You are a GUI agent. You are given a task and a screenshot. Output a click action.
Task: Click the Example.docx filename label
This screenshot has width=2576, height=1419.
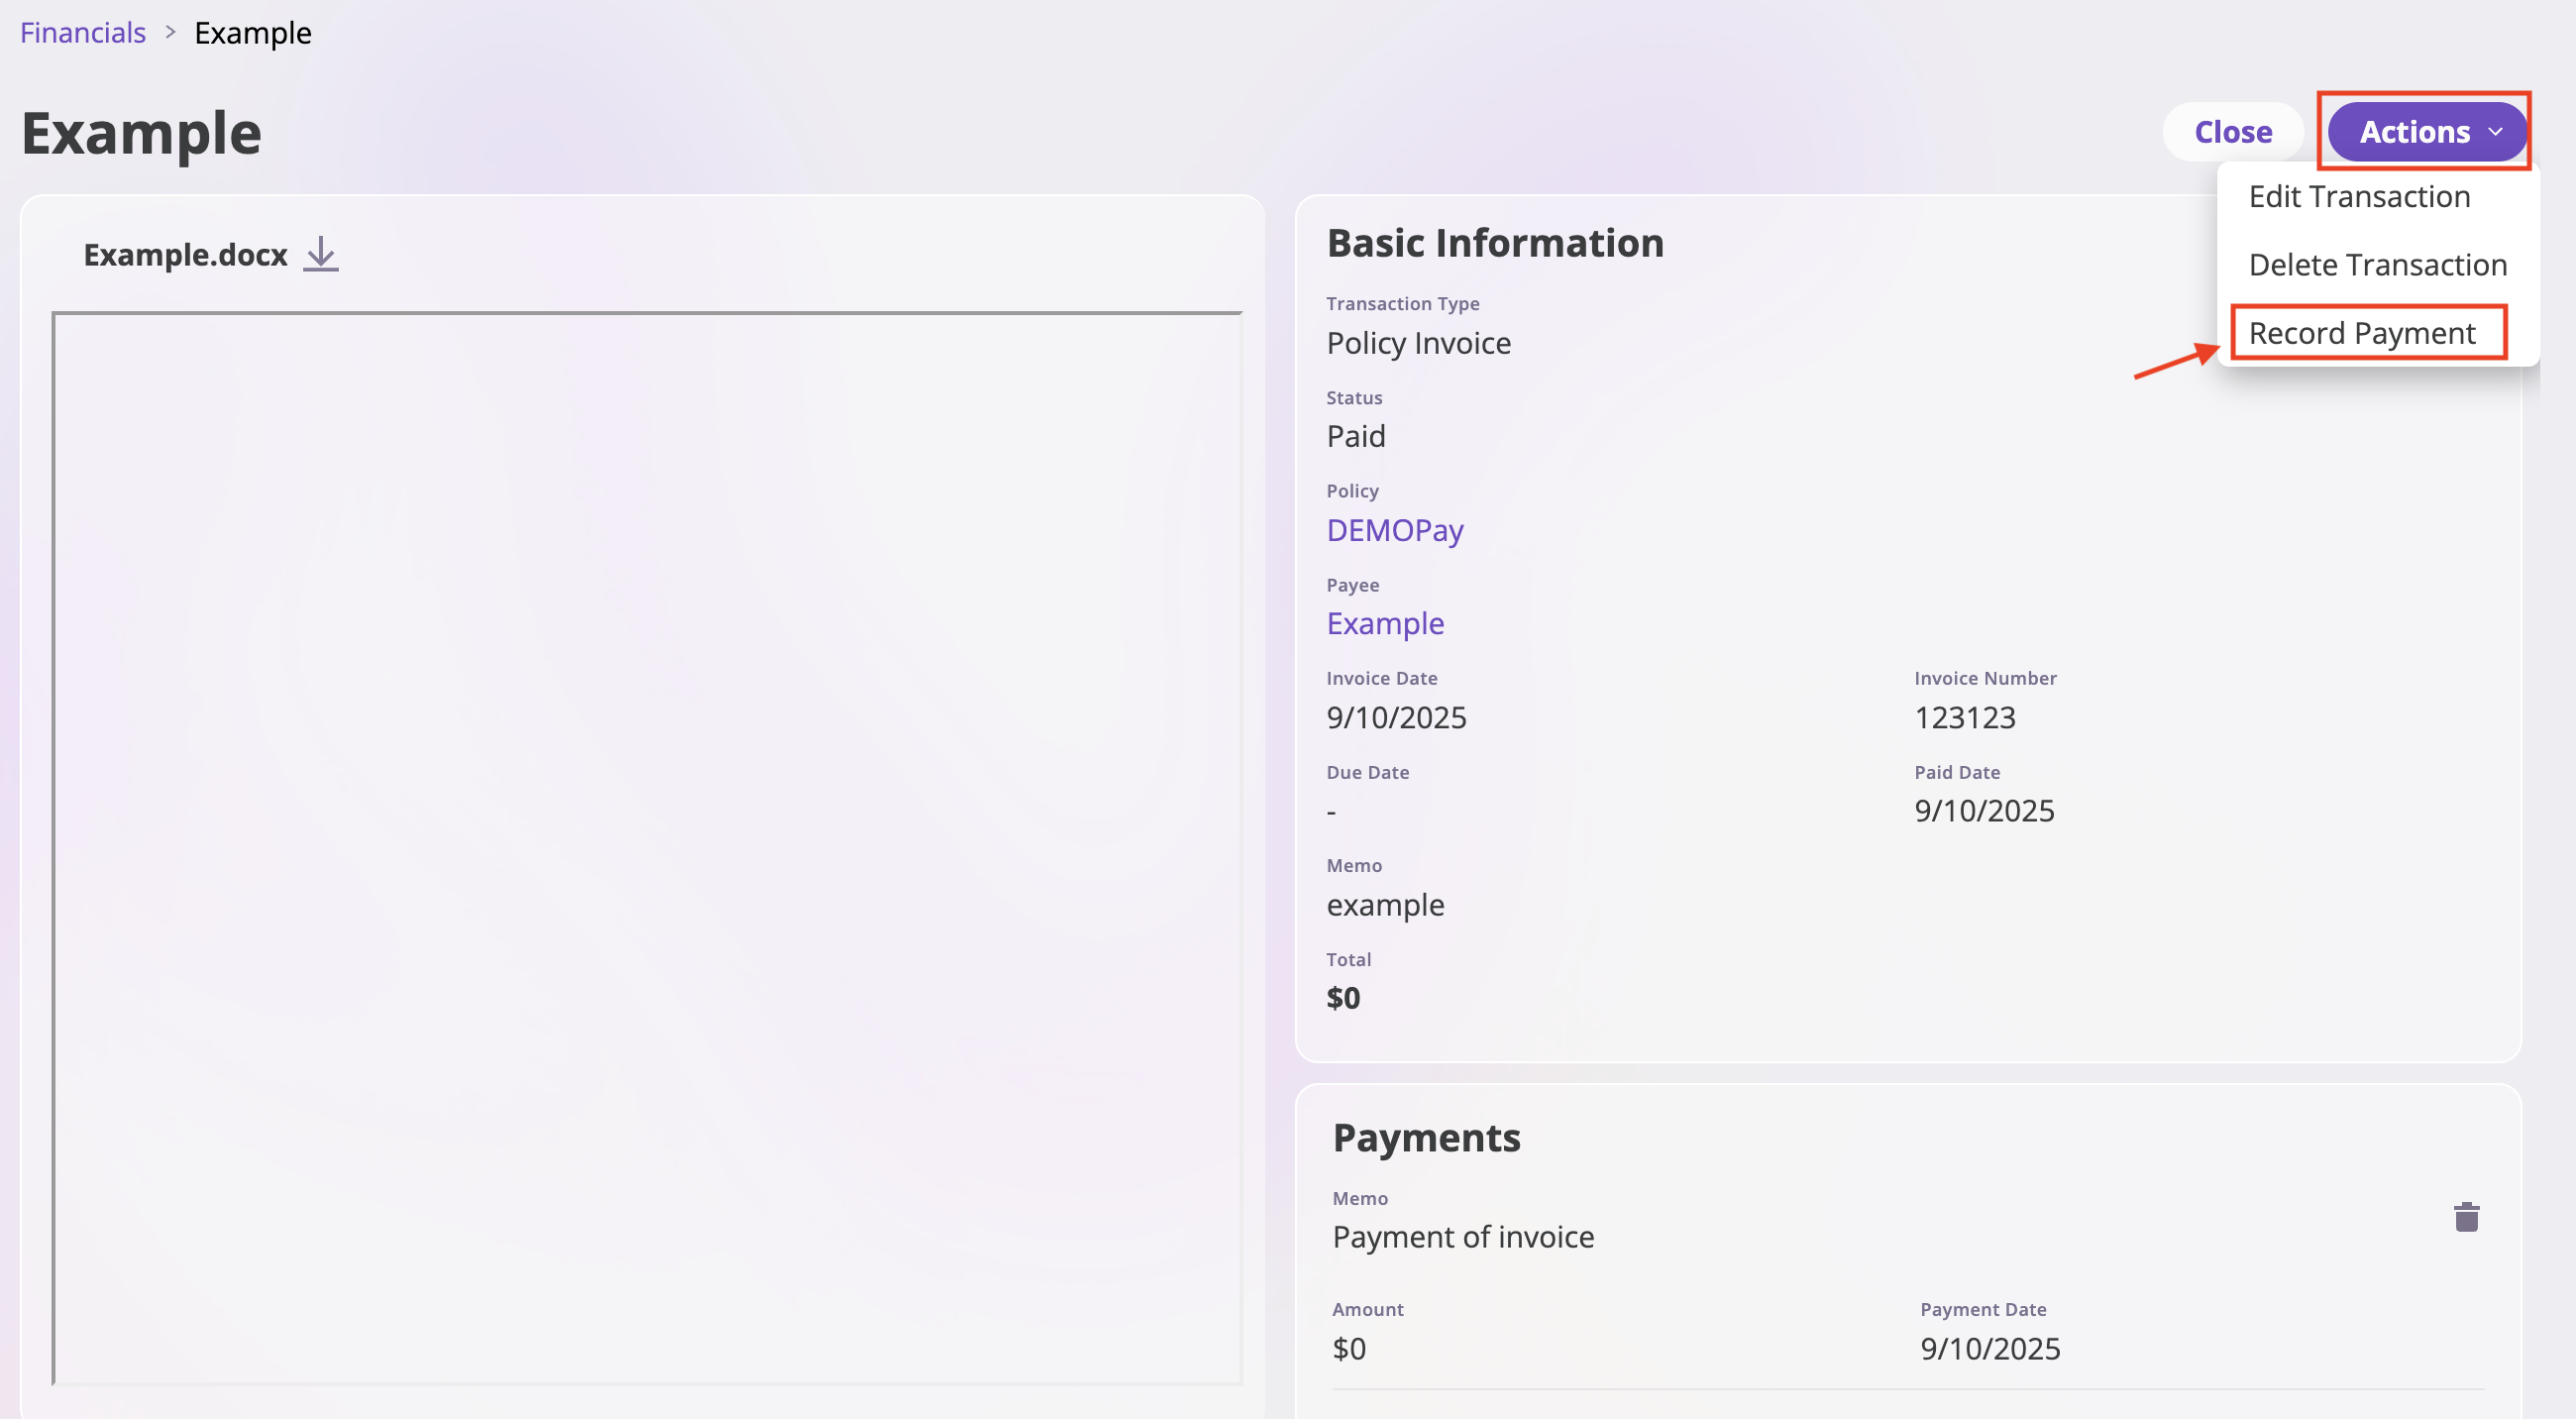[x=185, y=255]
